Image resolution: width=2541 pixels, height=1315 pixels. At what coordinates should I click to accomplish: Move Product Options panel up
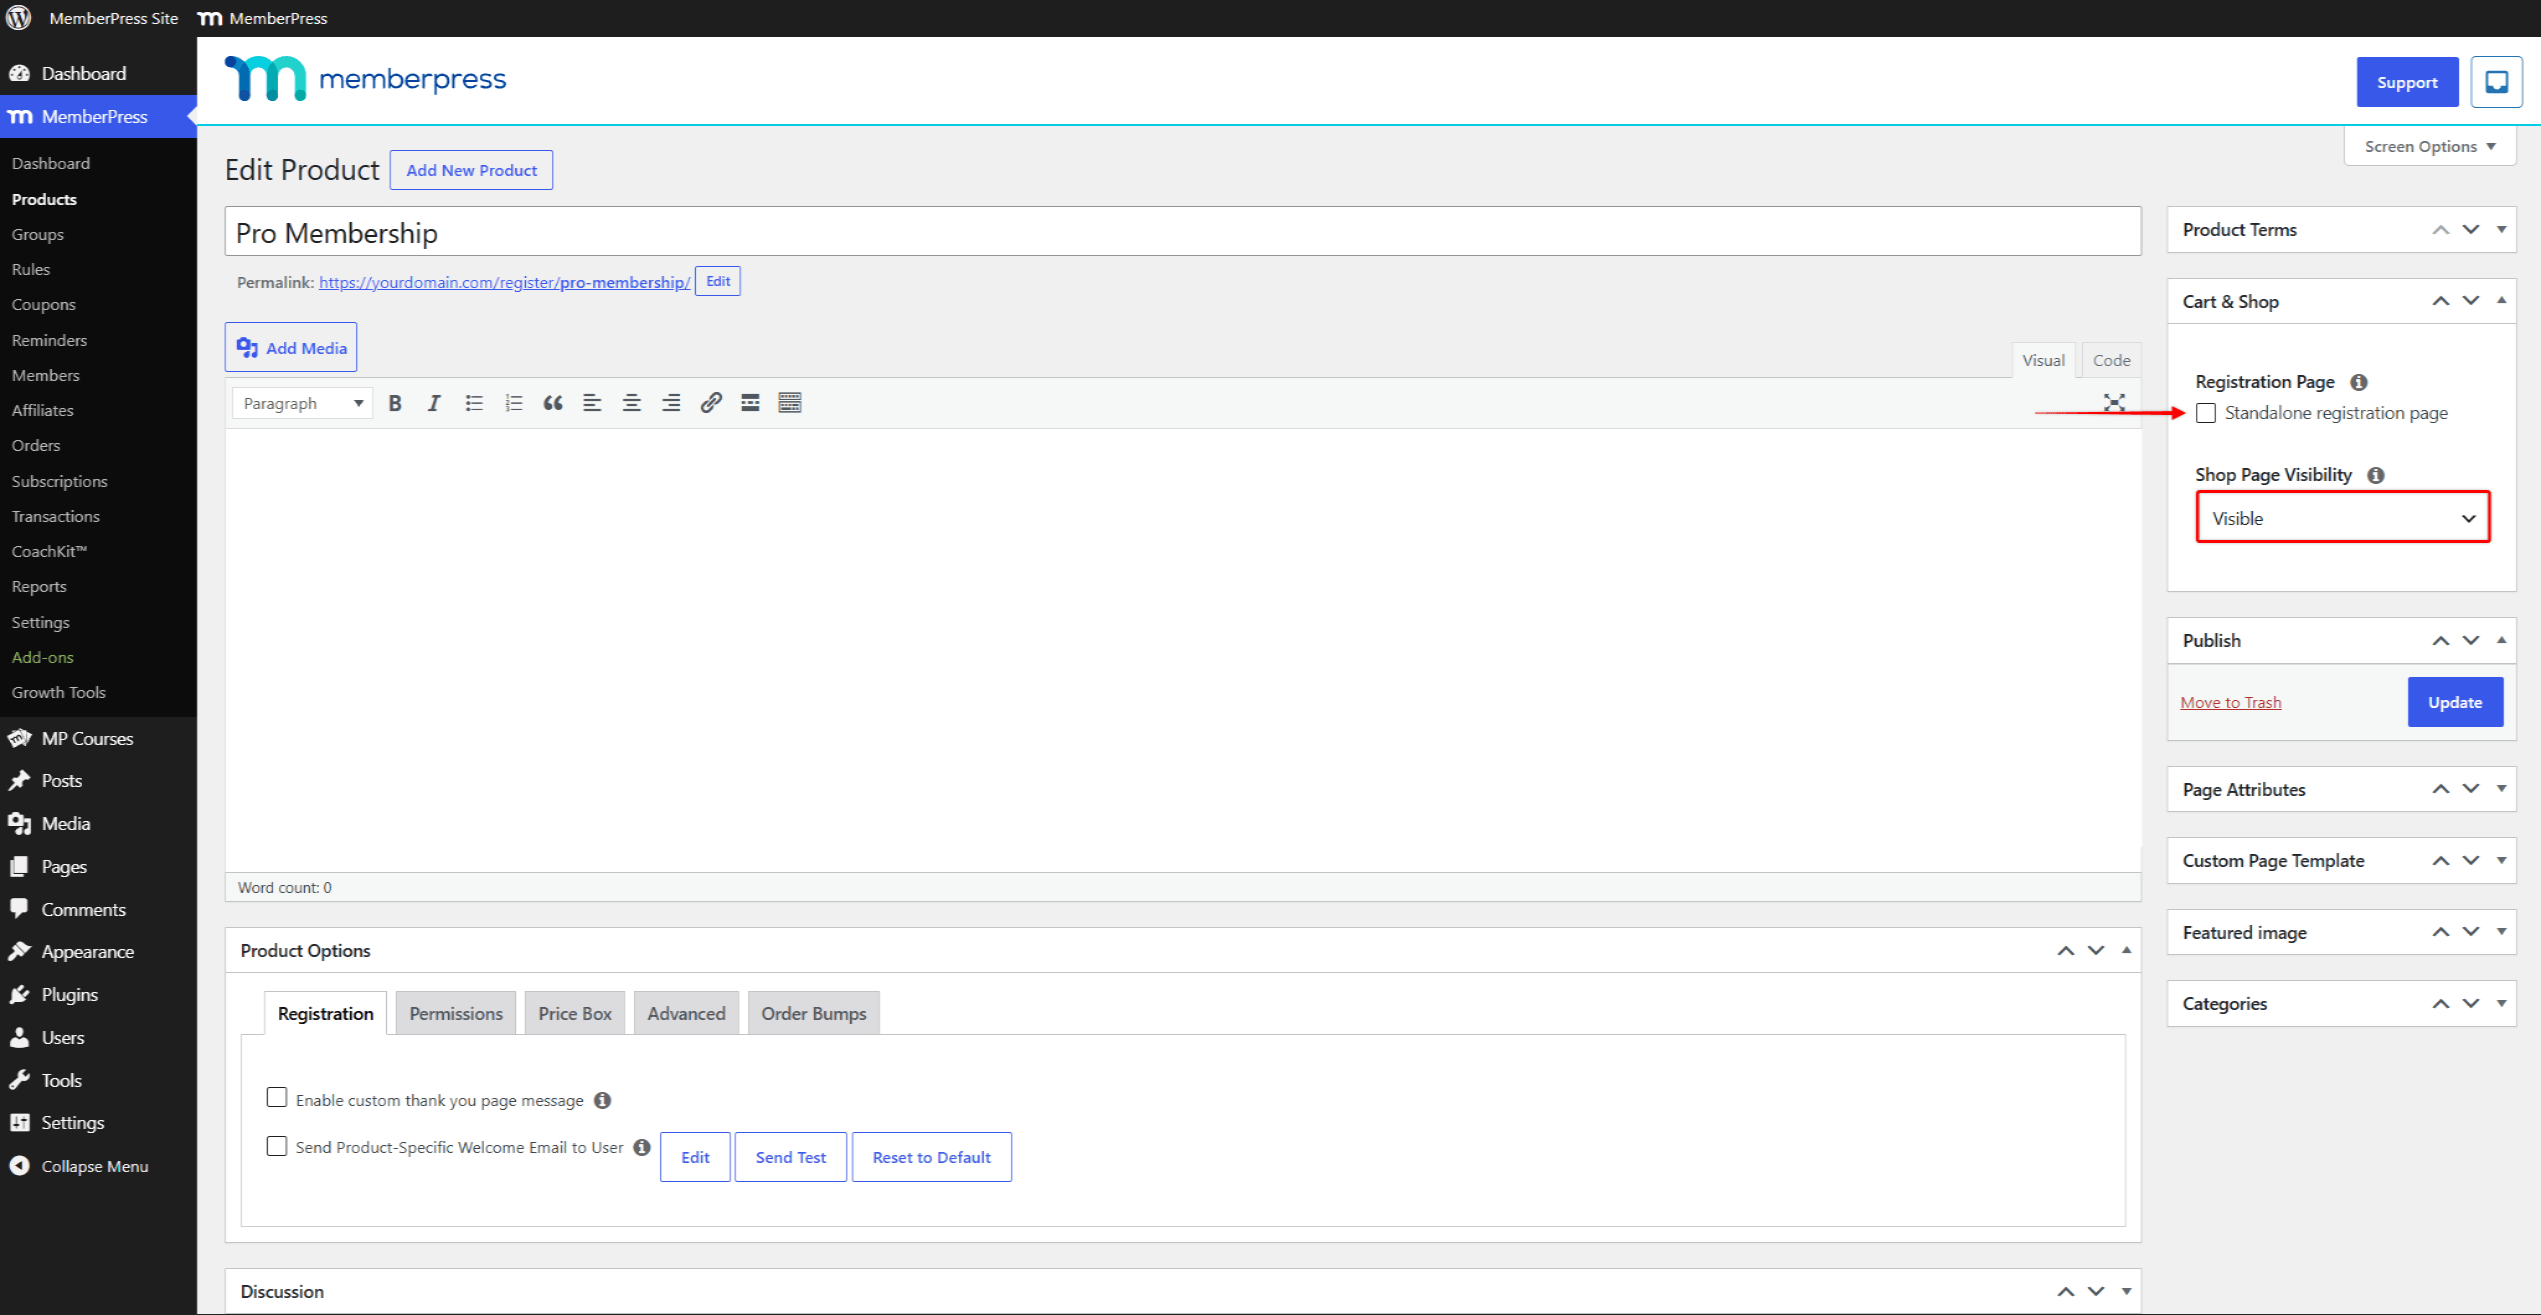click(x=2066, y=950)
